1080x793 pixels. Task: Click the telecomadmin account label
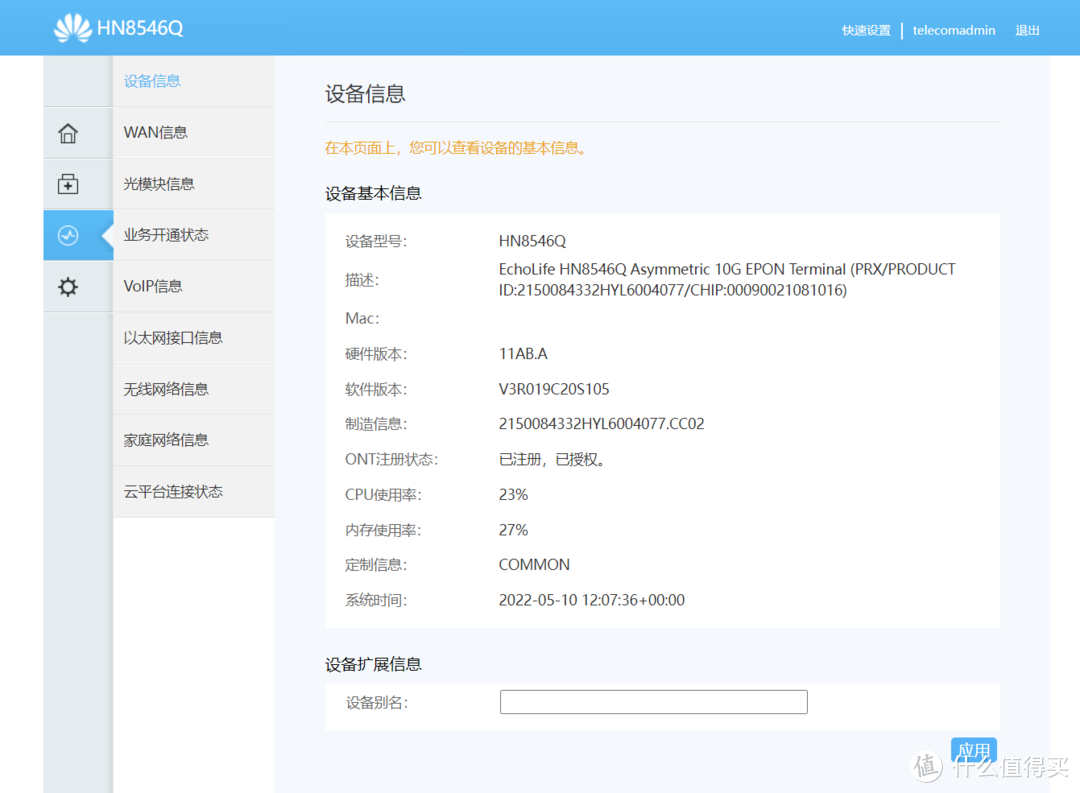[x=953, y=30]
